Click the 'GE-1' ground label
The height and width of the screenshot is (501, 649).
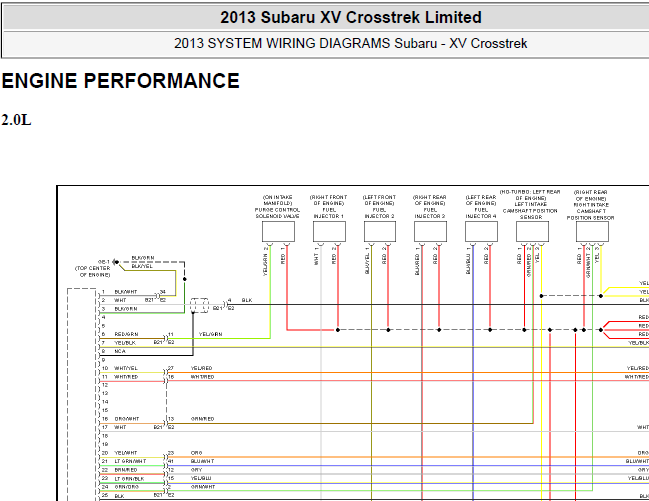(x=104, y=262)
